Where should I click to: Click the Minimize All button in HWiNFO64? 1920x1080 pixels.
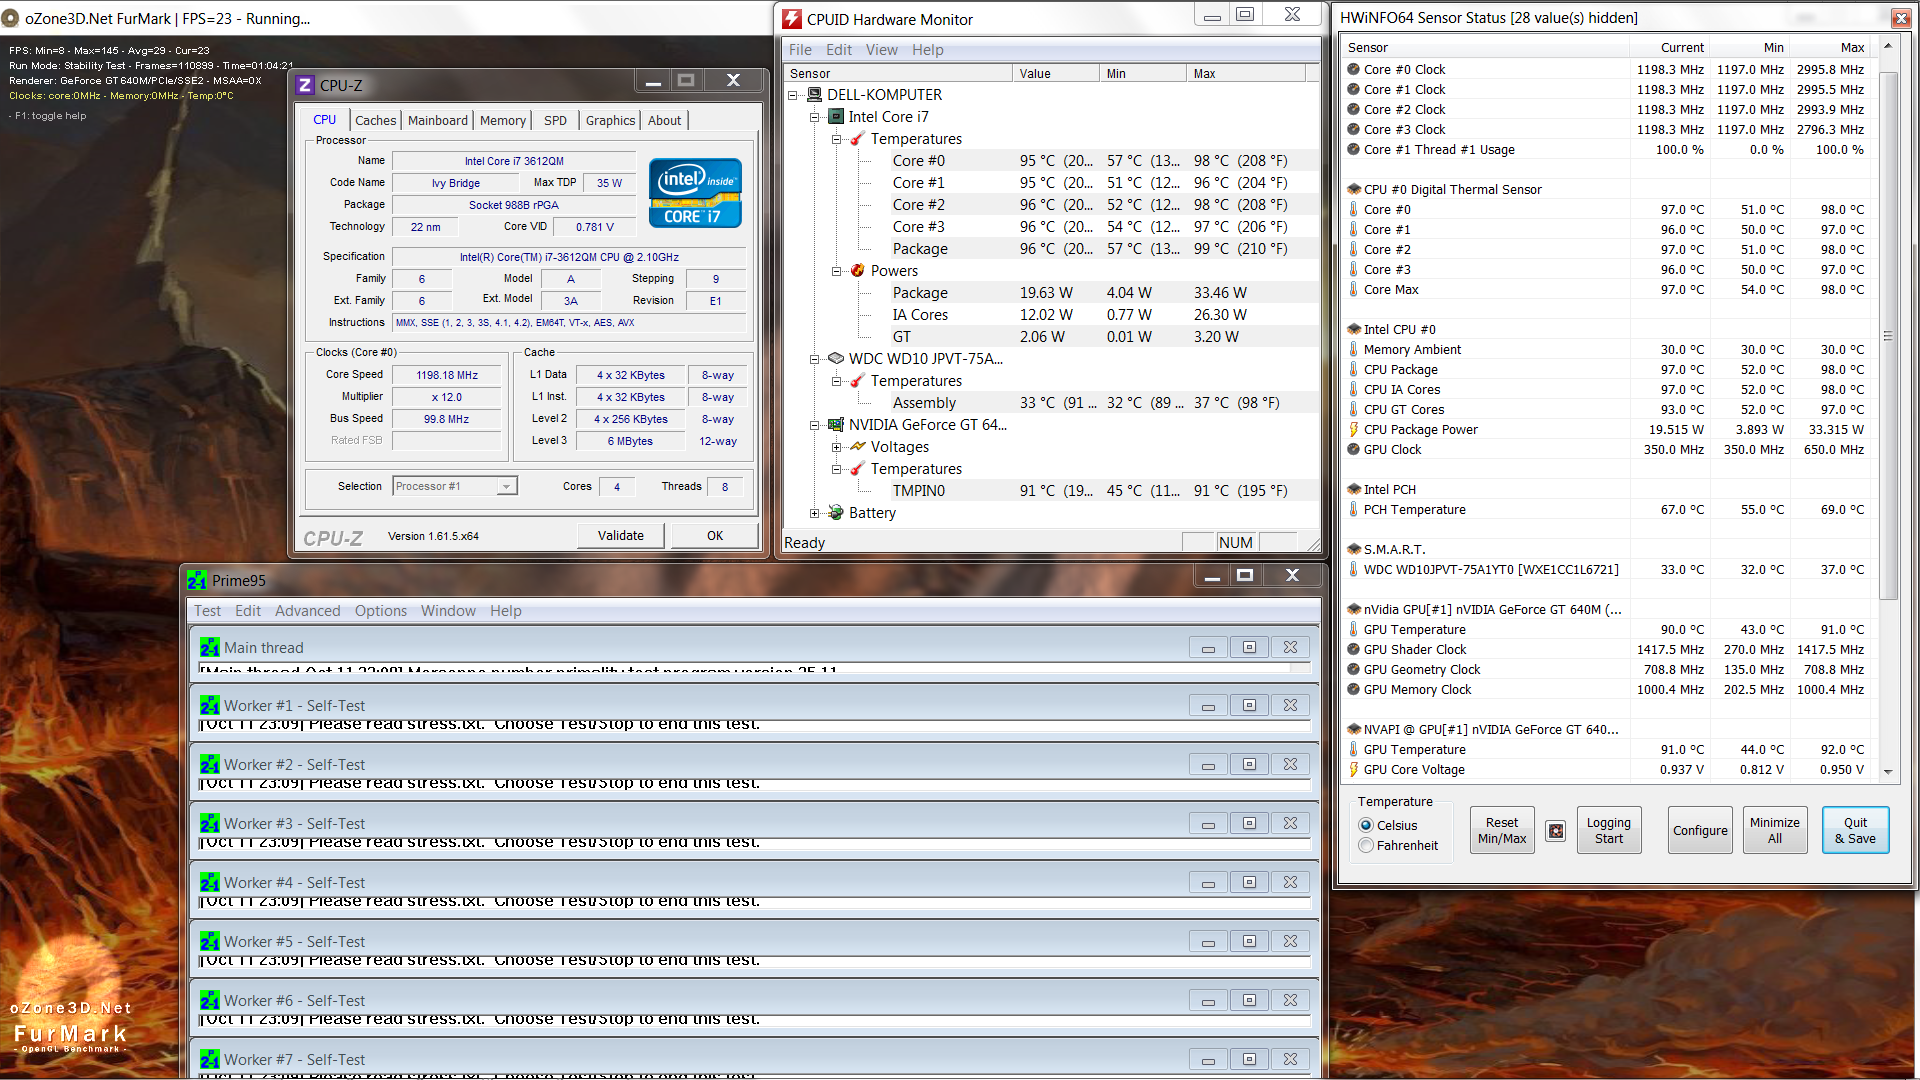click(1775, 830)
